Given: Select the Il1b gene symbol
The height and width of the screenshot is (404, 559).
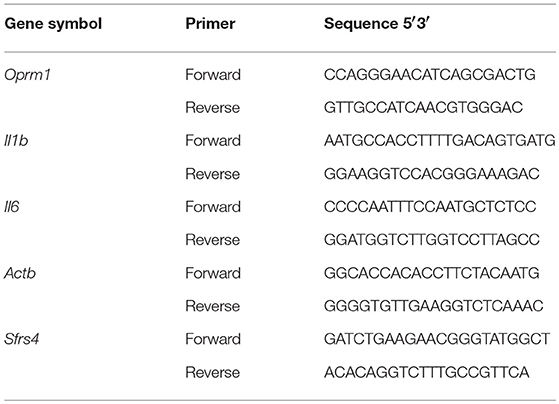Looking at the screenshot, I should coord(16,140).
